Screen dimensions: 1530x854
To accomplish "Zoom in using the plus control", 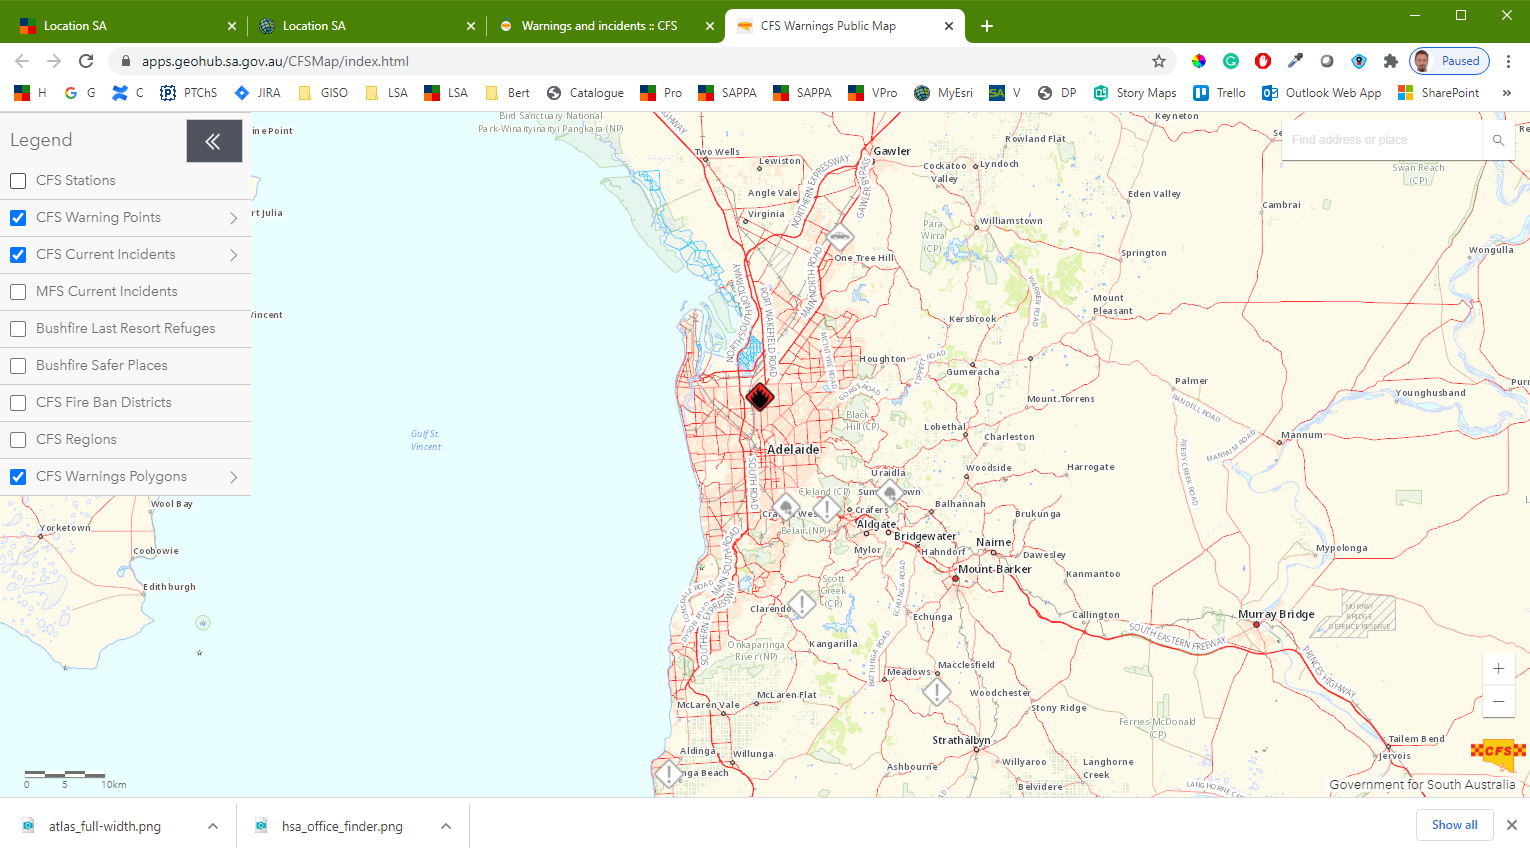I will pos(1498,668).
